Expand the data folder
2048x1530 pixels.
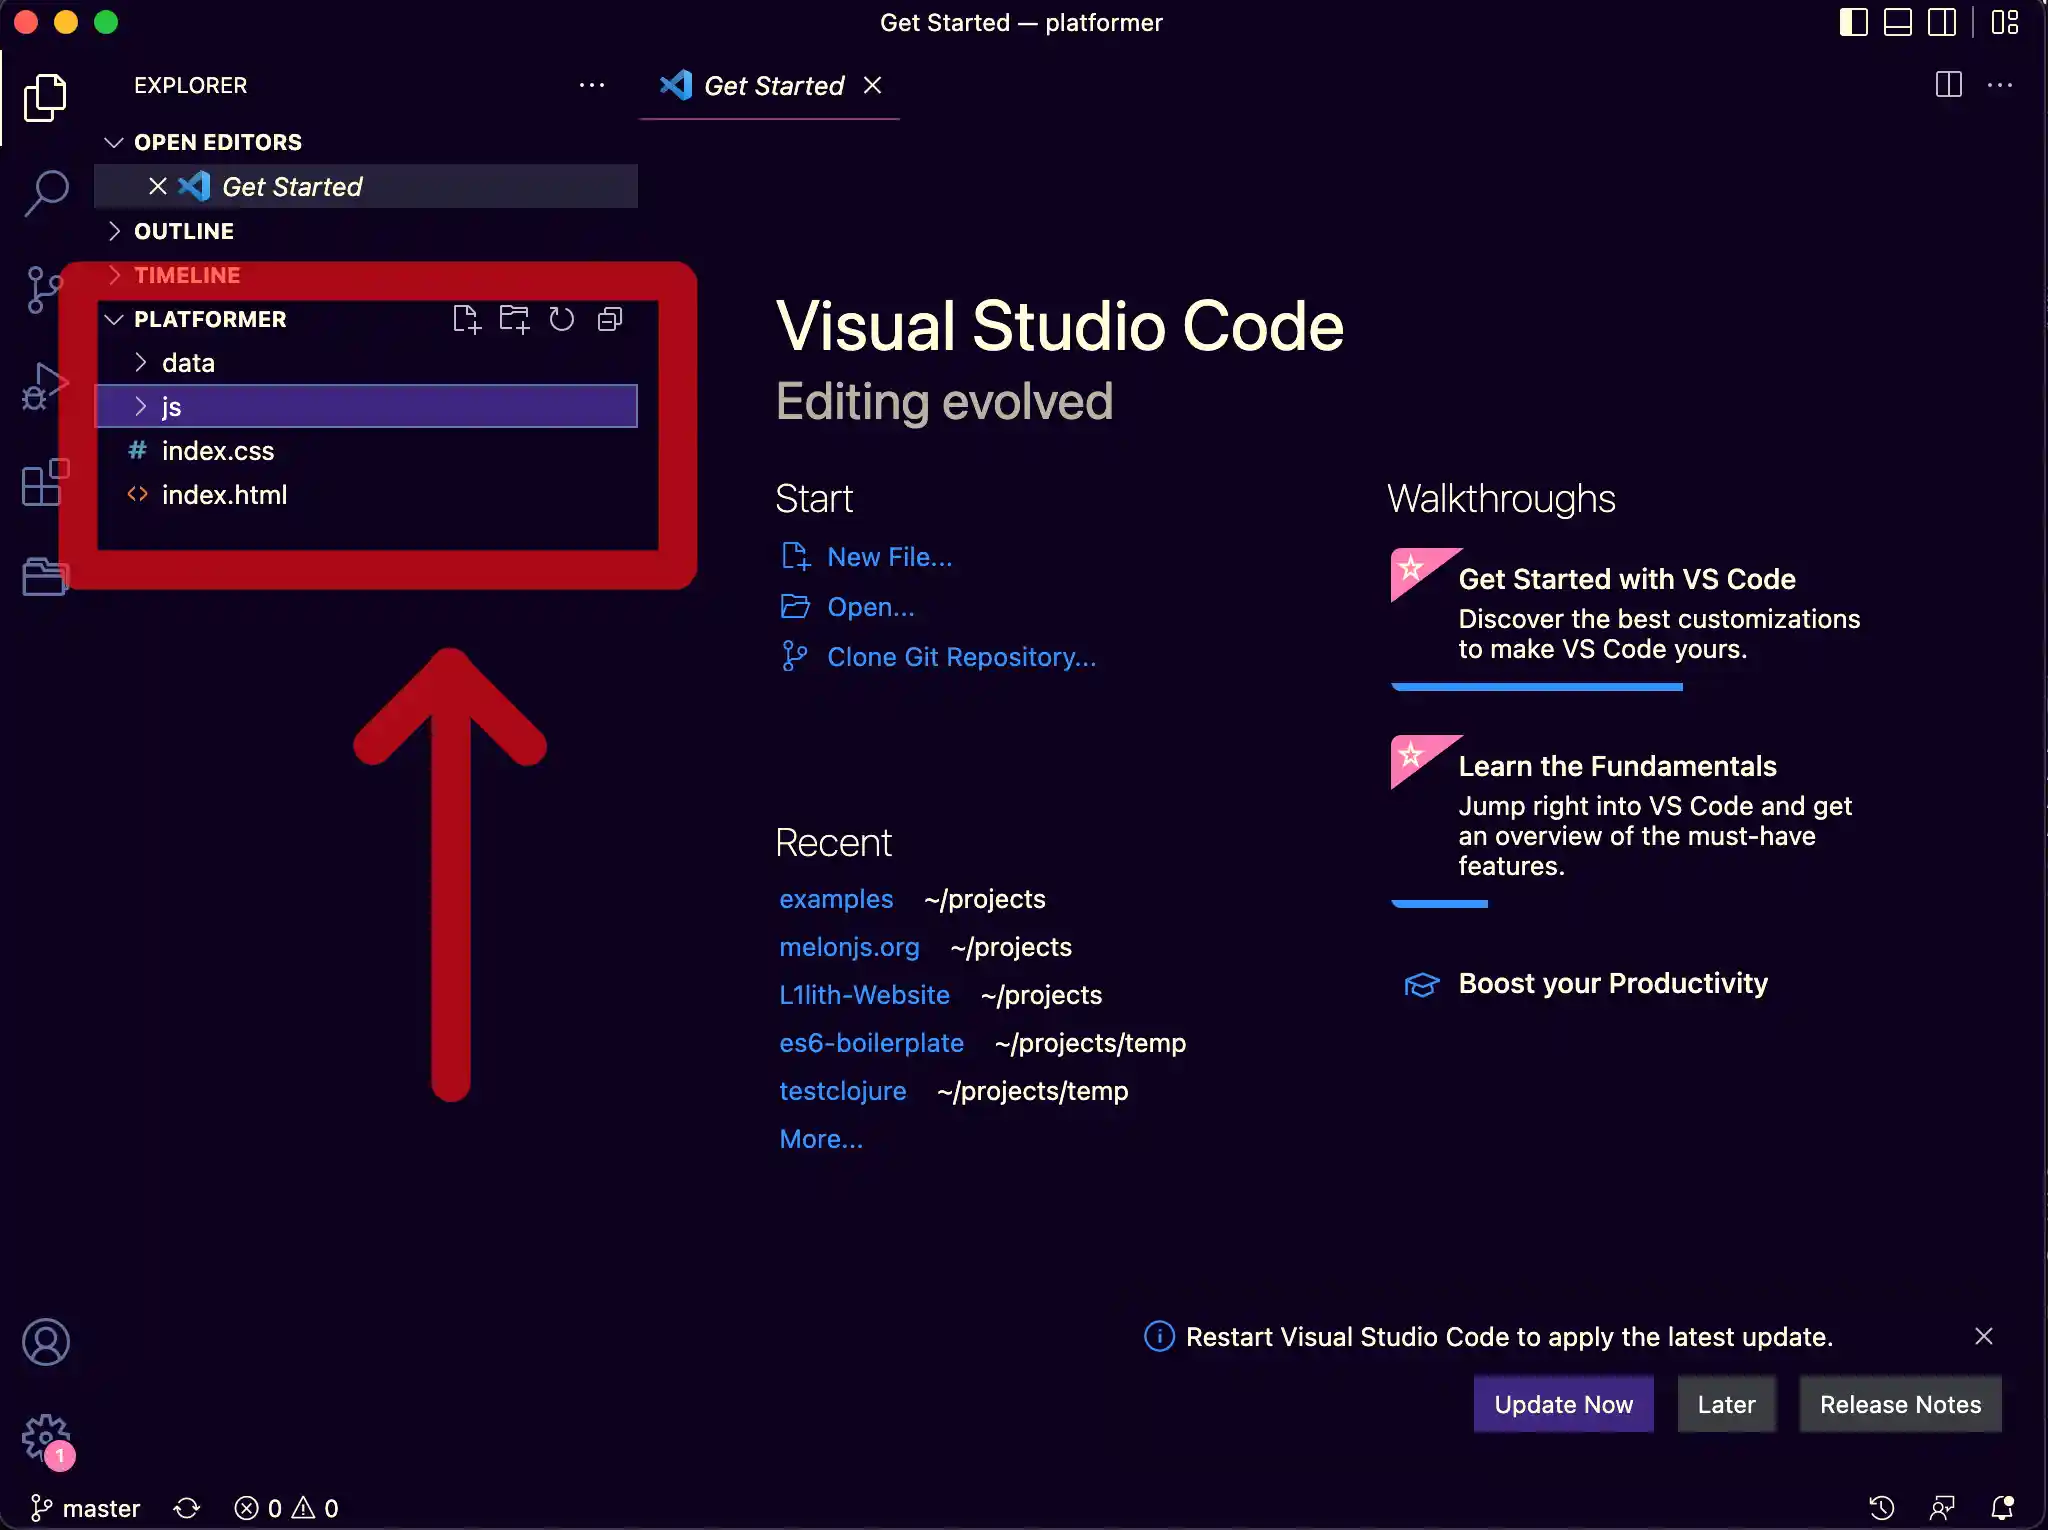coord(186,362)
